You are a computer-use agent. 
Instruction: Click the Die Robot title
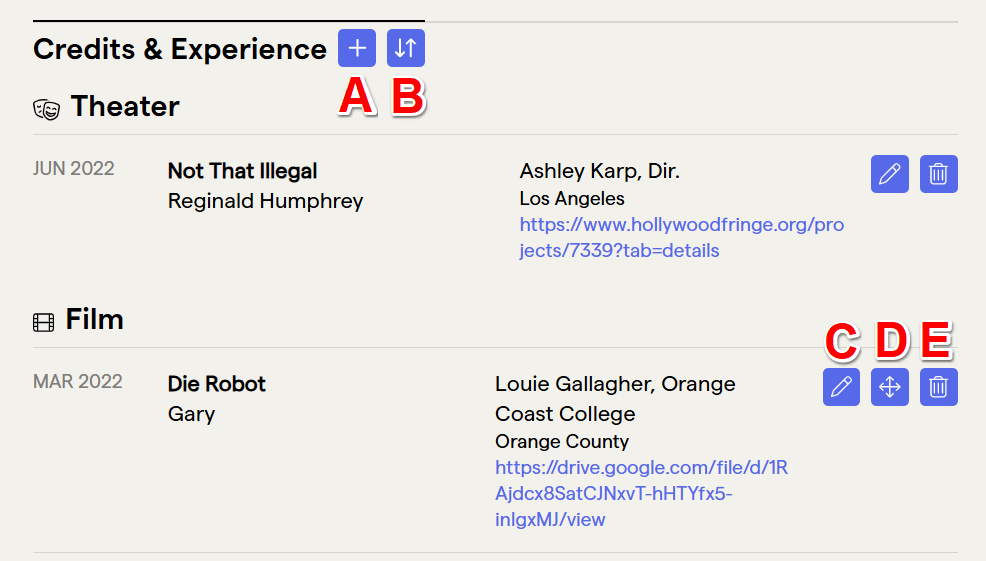click(216, 384)
